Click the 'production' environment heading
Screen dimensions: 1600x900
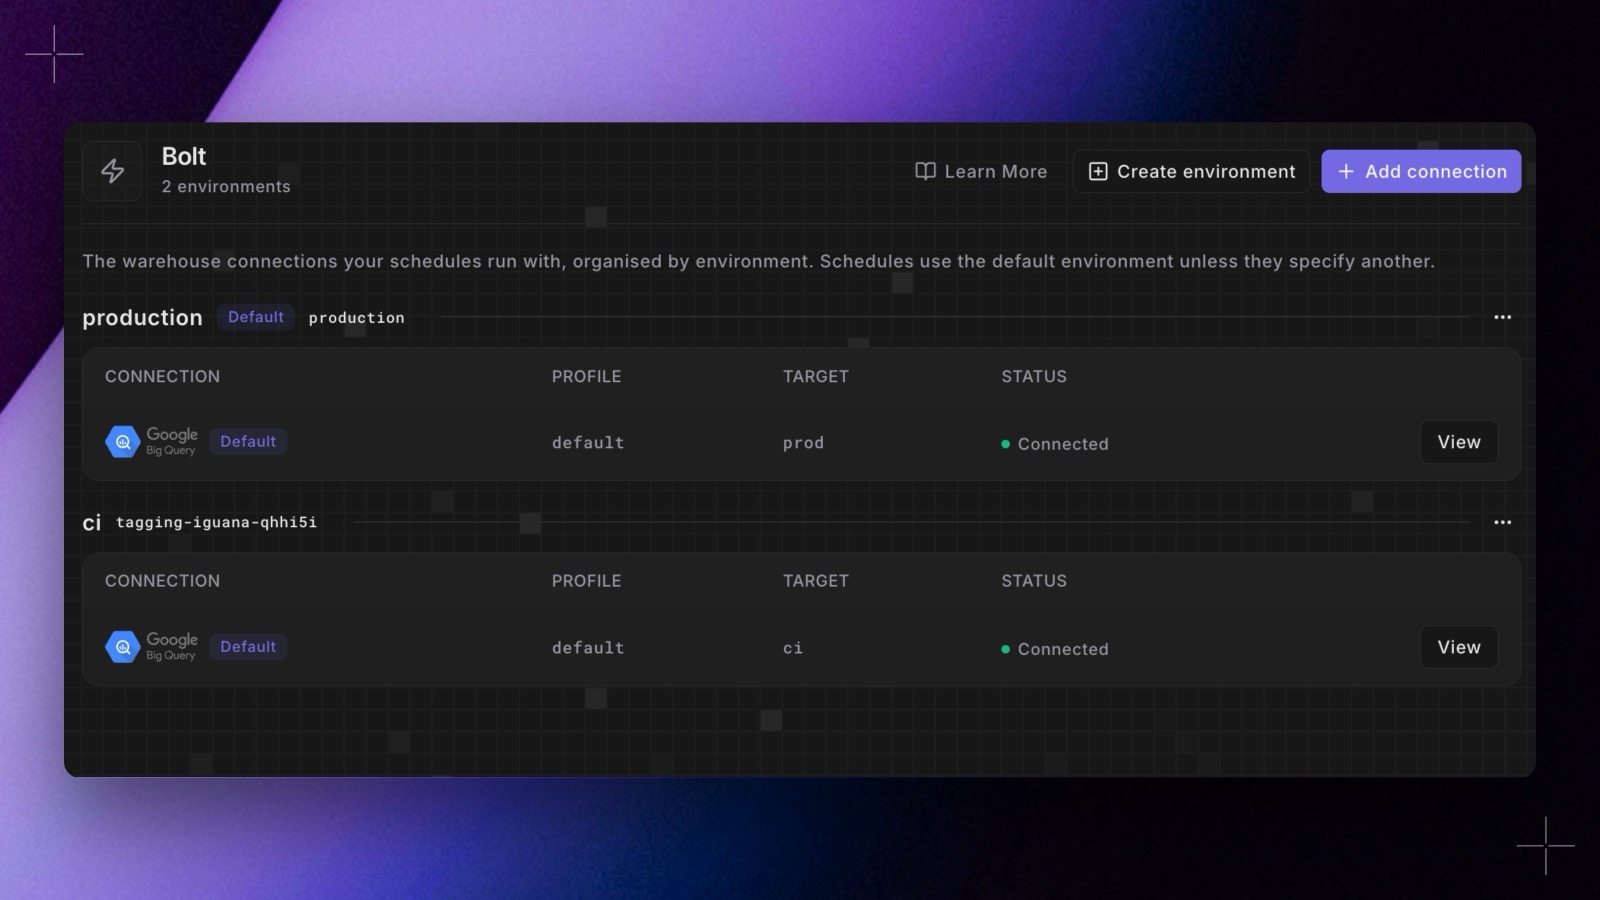click(x=142, y=318)
